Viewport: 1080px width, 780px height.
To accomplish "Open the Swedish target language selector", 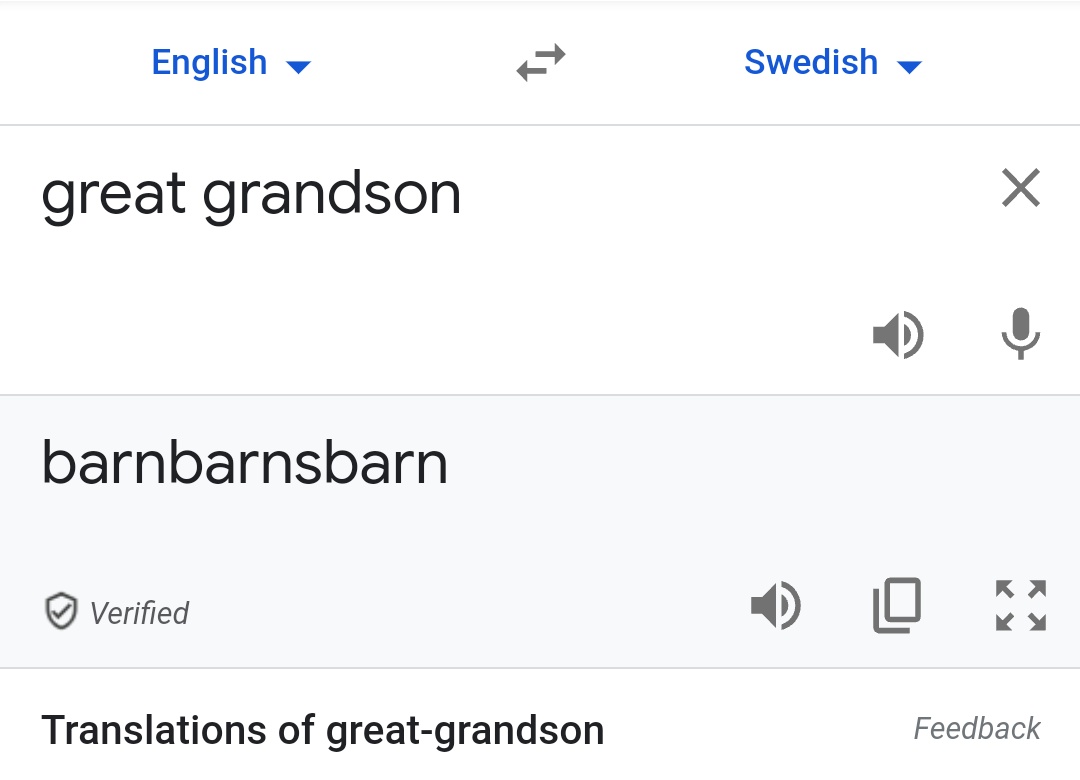I will point(811,63).
